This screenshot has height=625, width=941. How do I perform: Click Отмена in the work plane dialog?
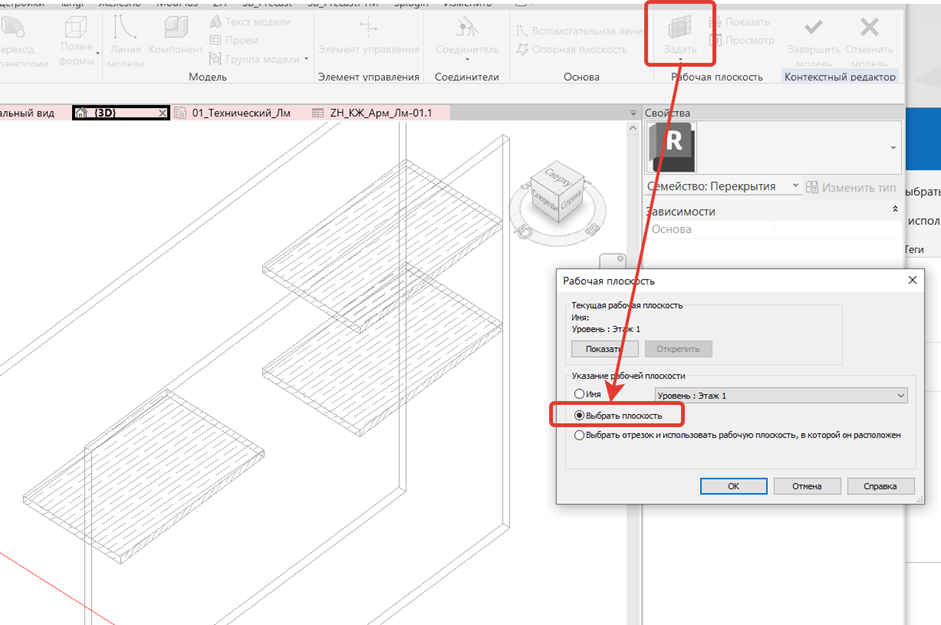807,486
